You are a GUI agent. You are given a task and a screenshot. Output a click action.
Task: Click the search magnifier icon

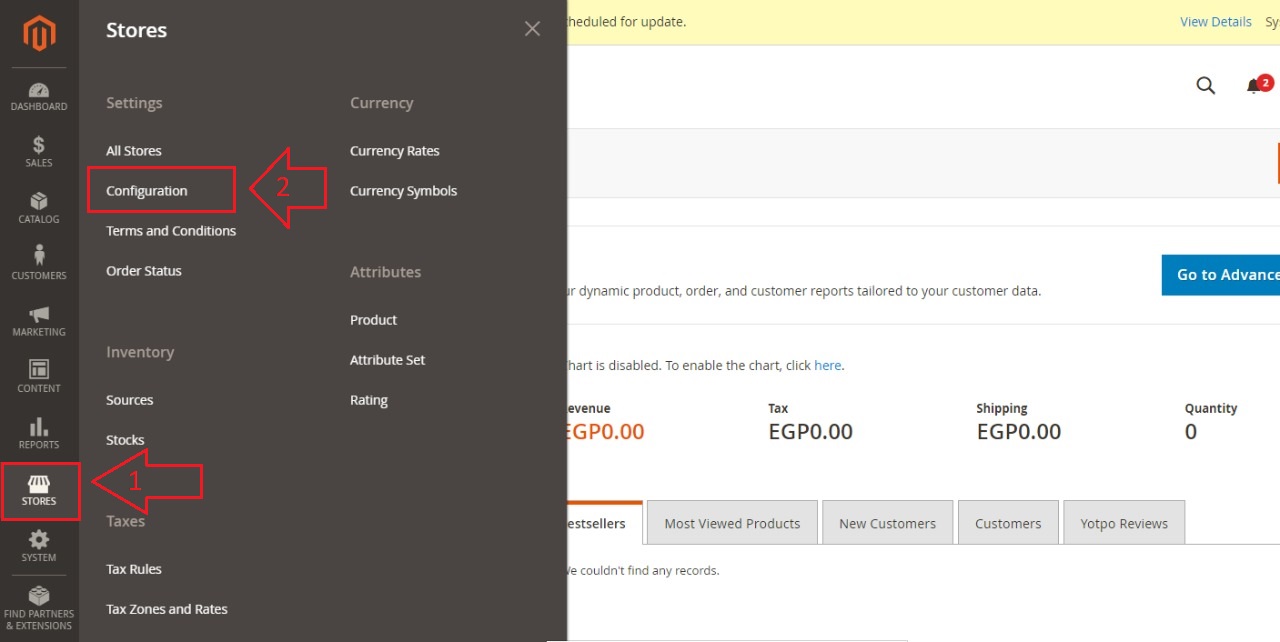1206,86
